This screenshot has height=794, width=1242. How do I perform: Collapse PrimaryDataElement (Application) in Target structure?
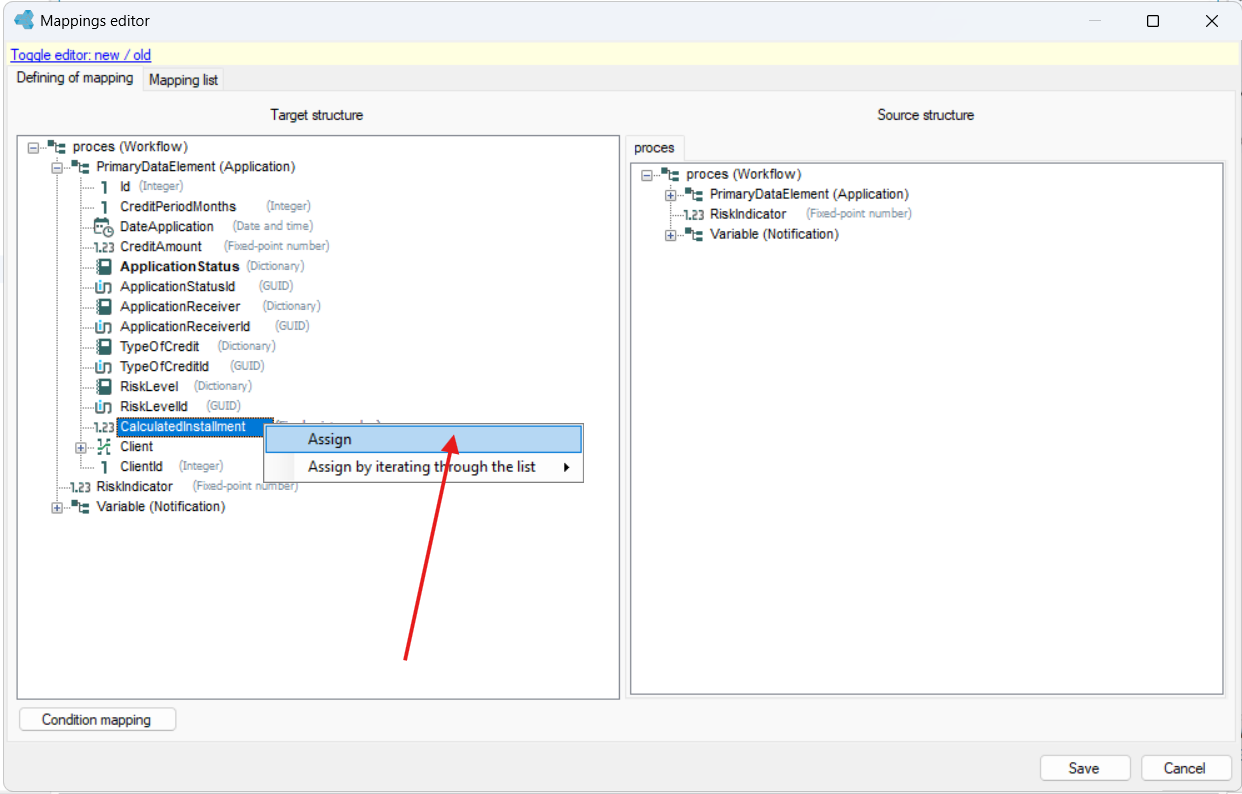pyautogui.click(x=57, y=167)
